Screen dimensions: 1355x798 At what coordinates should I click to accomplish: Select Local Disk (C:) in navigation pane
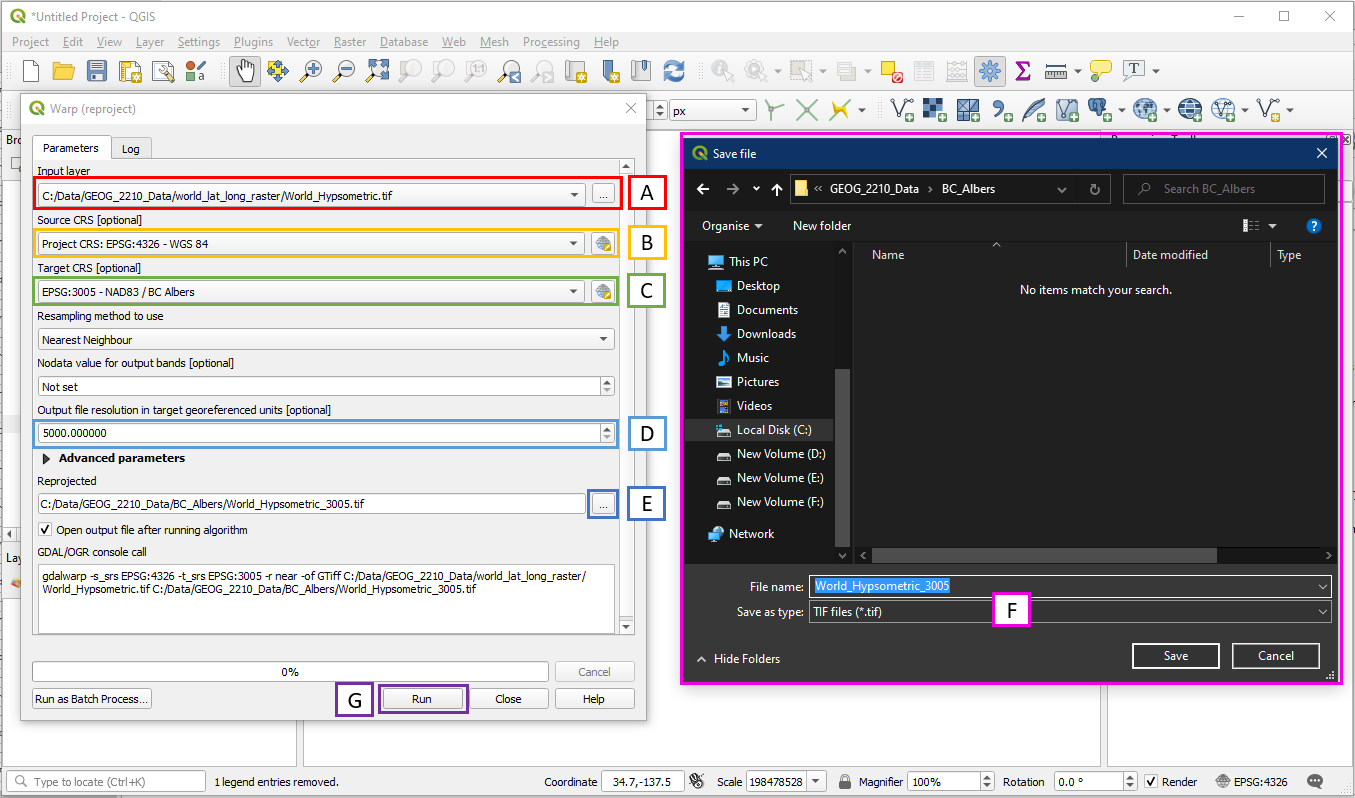[773, 430]
